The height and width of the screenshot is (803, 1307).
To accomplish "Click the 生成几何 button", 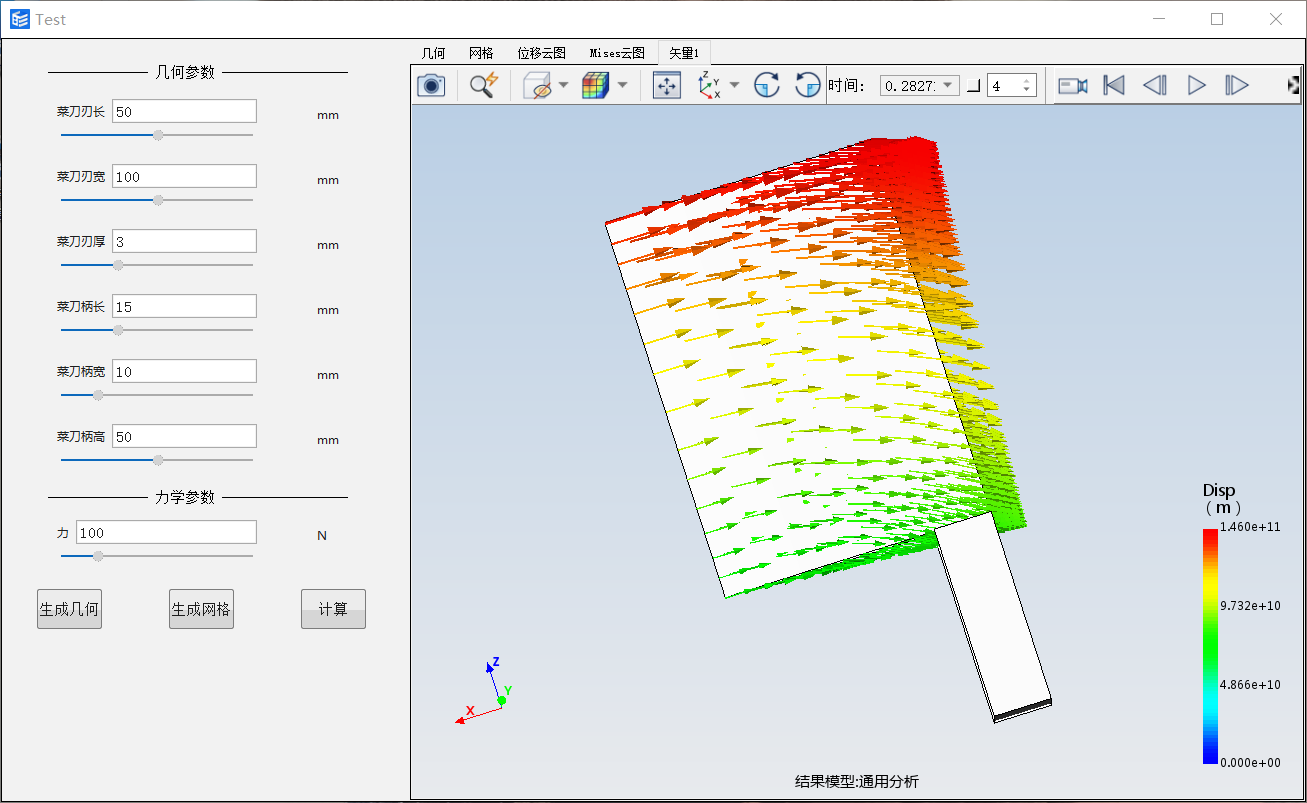I will (x=69, y=609).
